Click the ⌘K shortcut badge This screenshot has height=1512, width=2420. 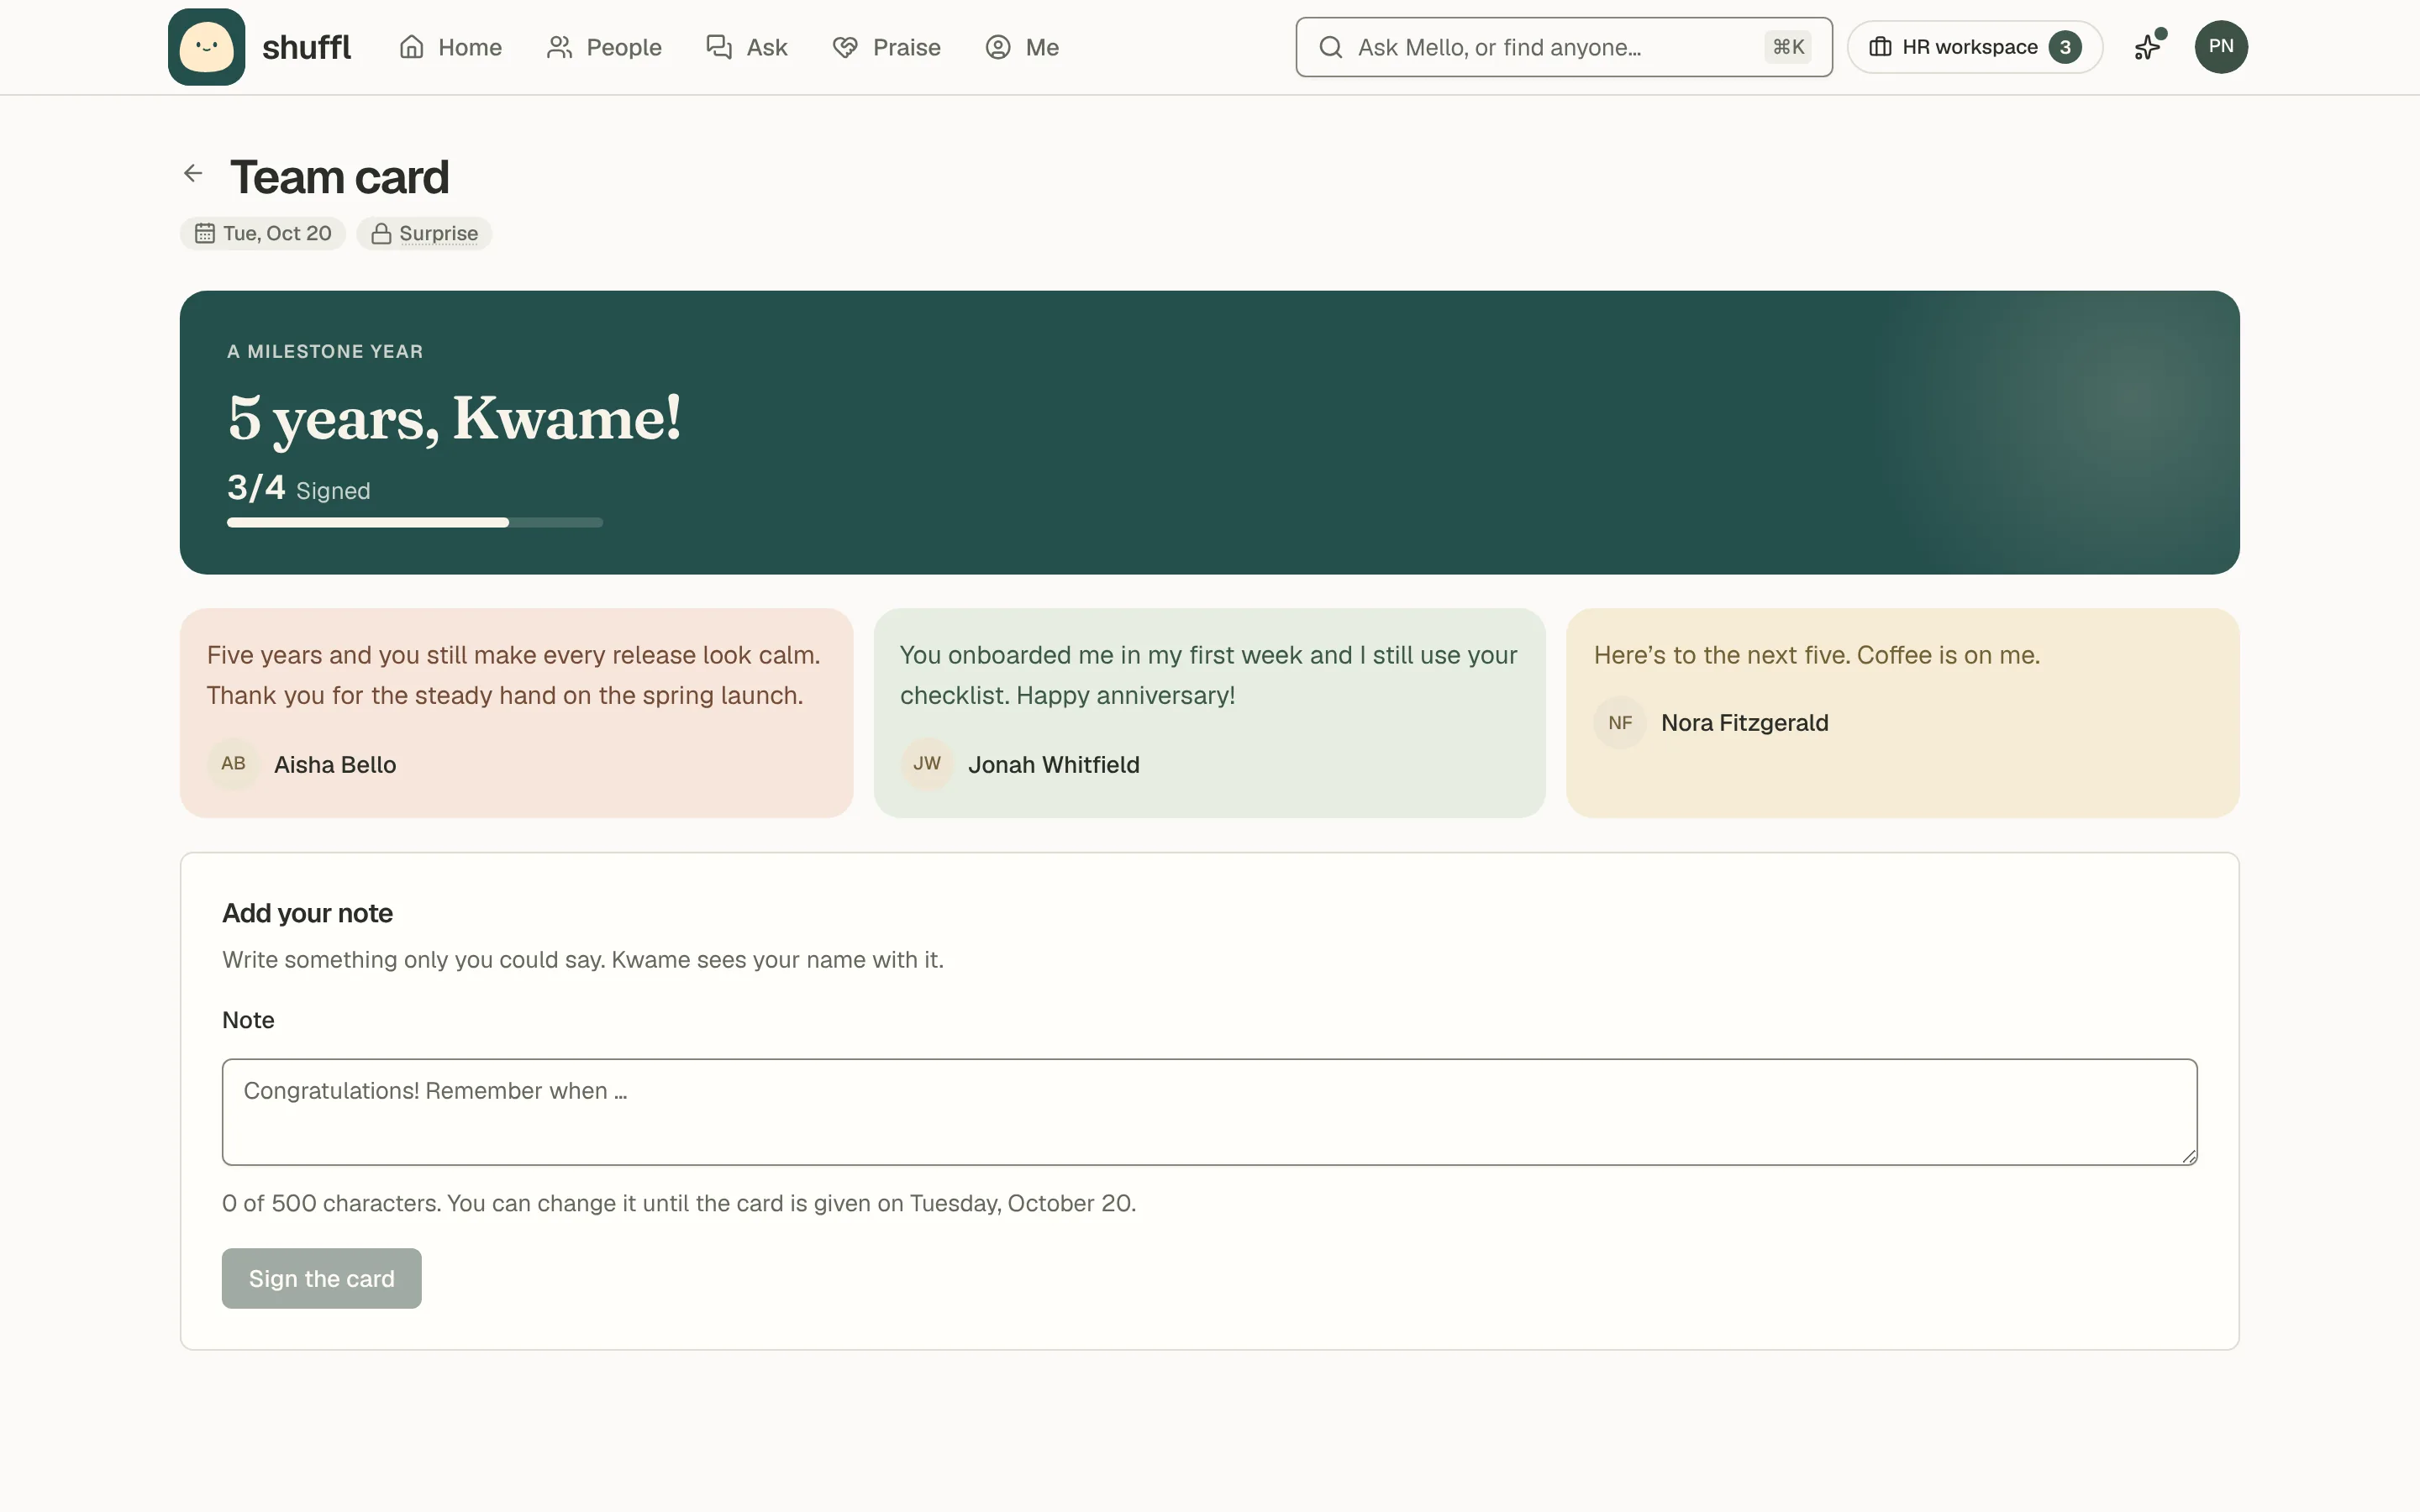1788,47
